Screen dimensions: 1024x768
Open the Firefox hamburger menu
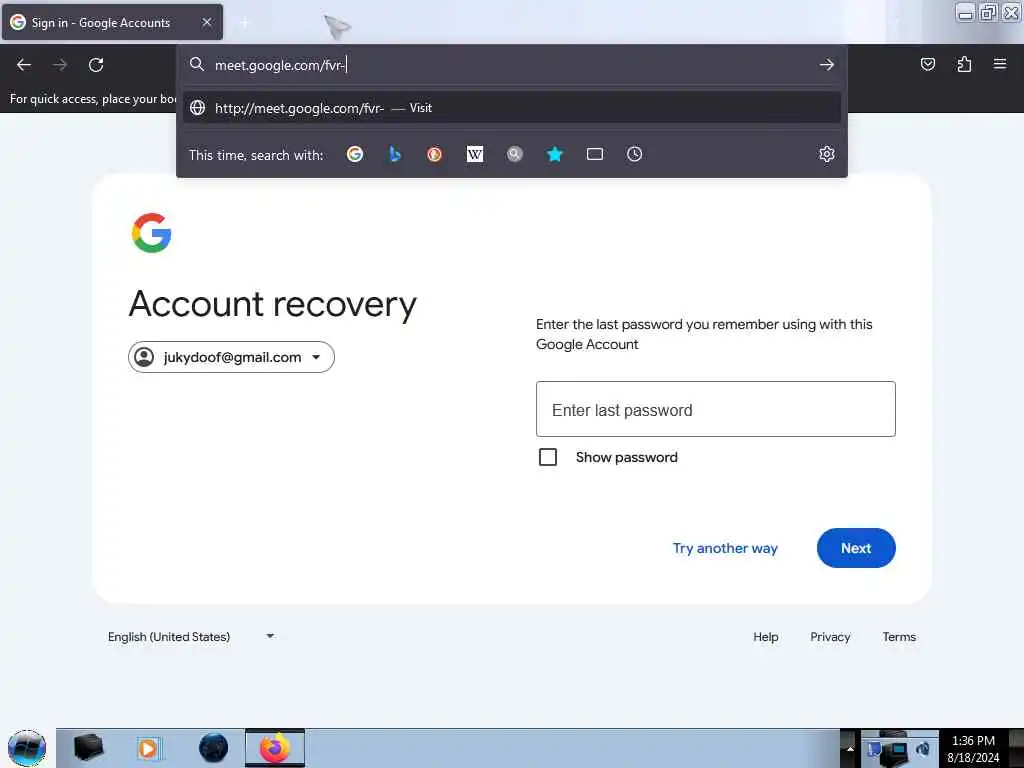click(x=1000, y=64)
